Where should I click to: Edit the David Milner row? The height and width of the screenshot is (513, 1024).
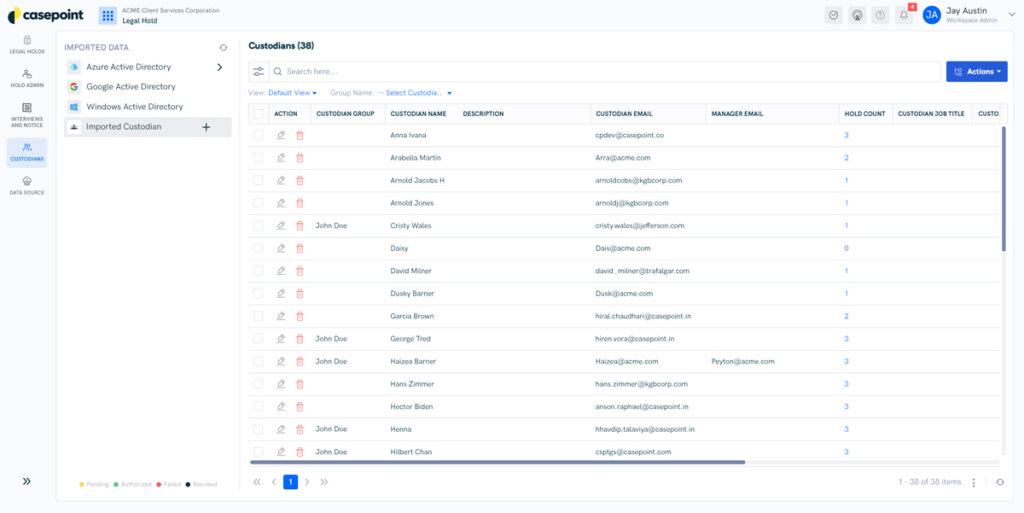point(281,271)
